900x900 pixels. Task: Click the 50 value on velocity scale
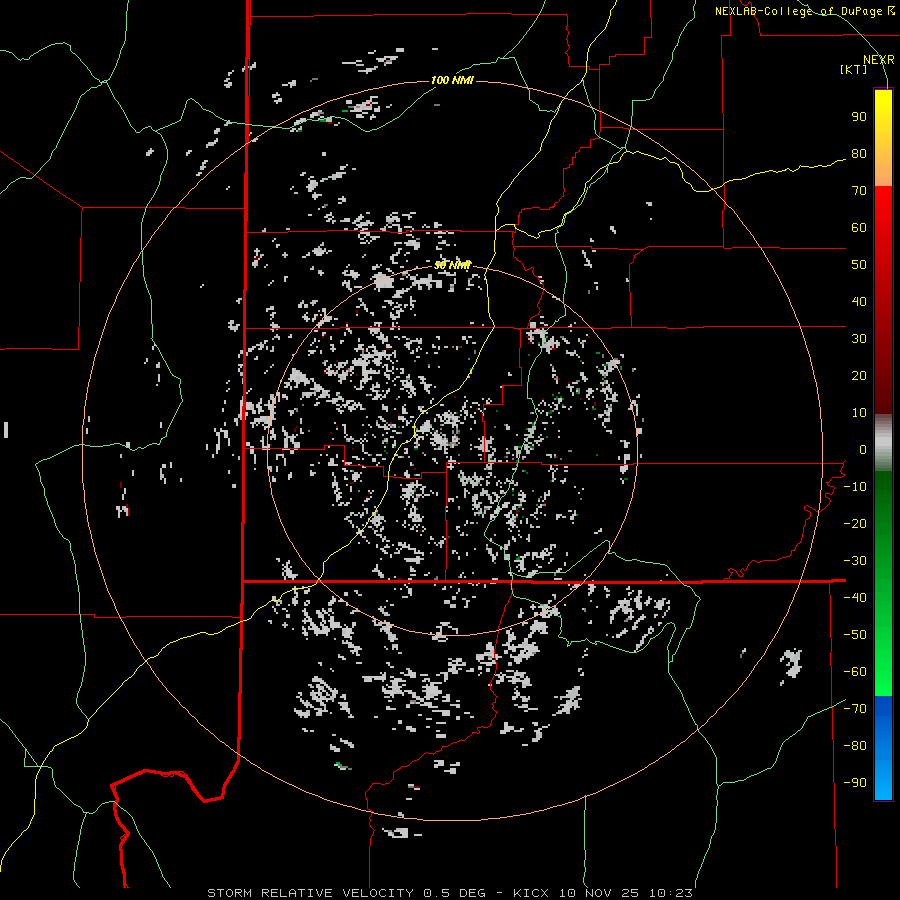(x=859, y=265)
